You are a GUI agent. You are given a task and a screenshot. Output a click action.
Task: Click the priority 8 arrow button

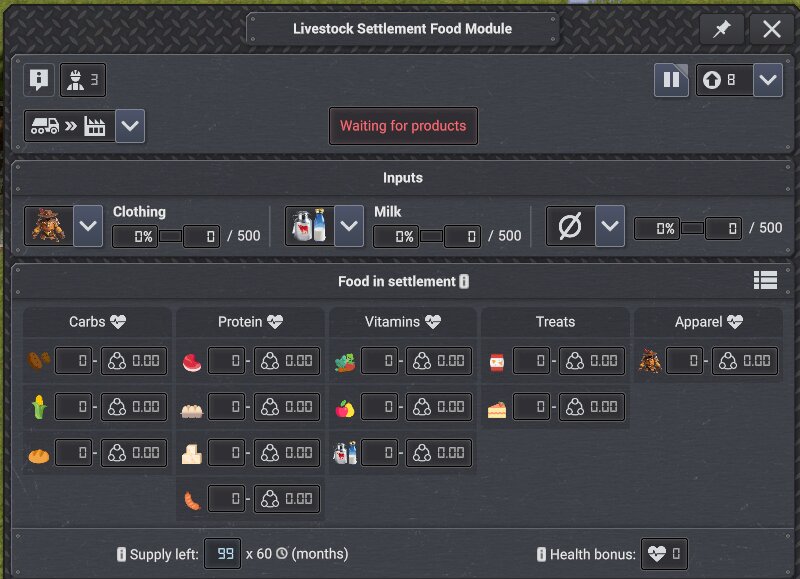tap(724, 80)
